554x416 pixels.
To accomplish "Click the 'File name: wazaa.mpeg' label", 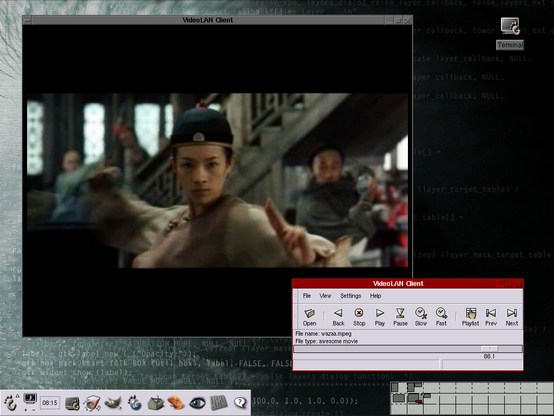I will point(323,334).
